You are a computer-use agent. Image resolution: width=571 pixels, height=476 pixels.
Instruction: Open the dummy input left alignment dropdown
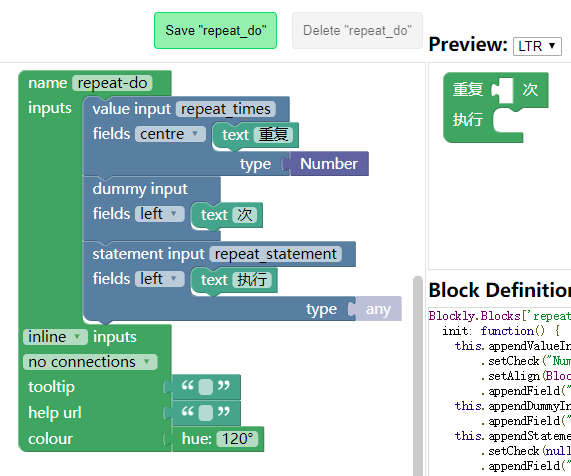pos(160,214)
